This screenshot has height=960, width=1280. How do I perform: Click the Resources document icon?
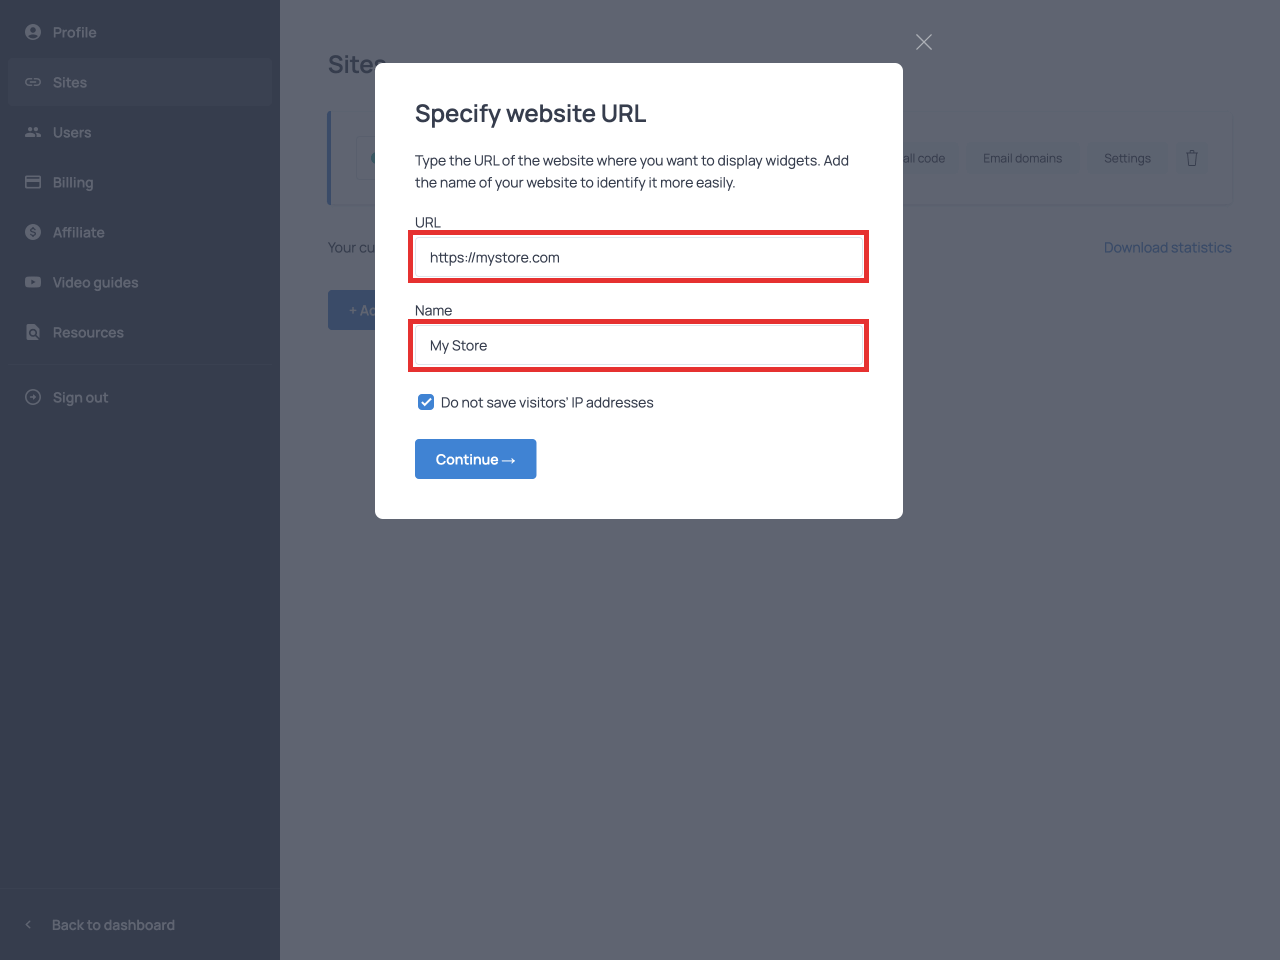pos(33,332)
